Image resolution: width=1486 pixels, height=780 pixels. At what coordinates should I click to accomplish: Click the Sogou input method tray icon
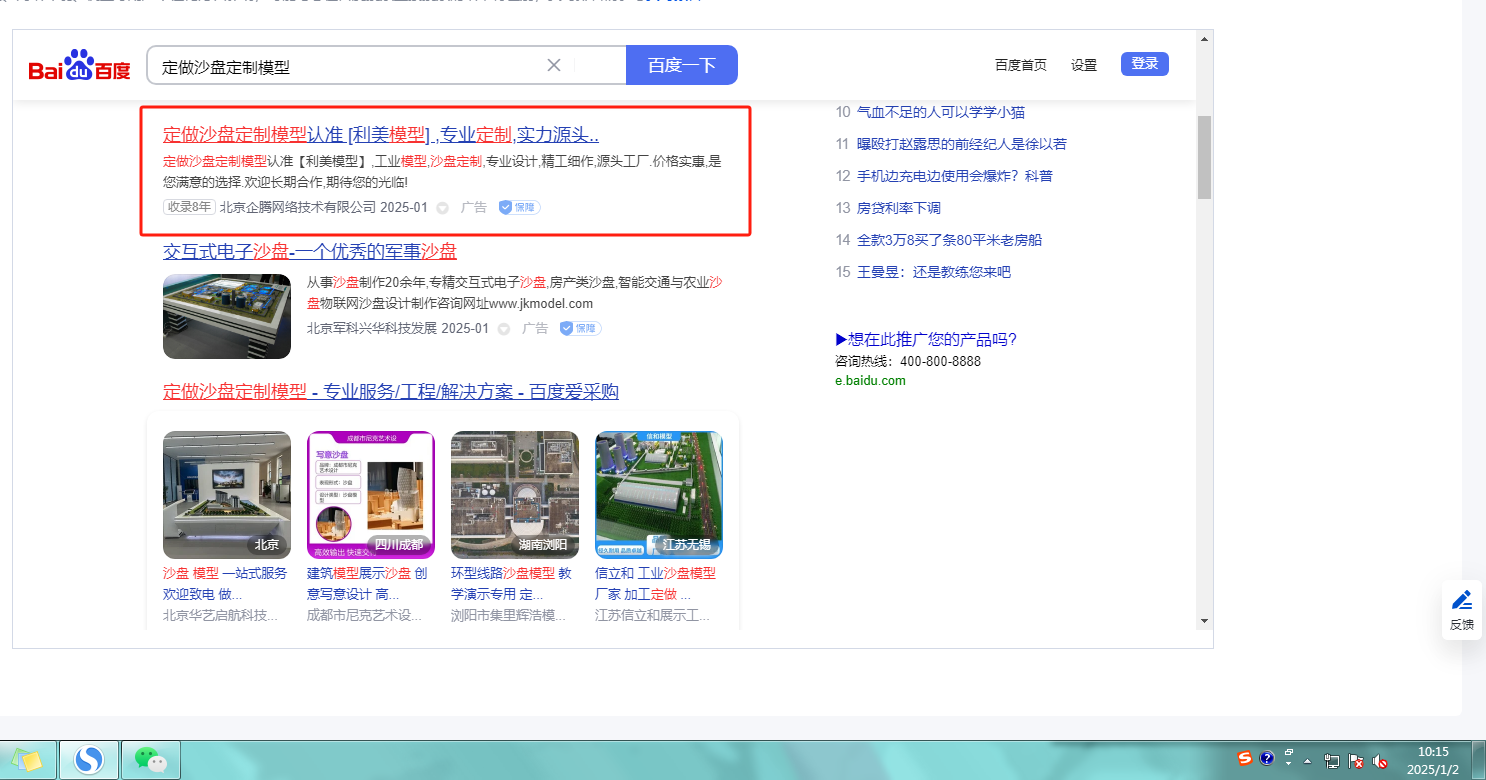[1244, 759]
